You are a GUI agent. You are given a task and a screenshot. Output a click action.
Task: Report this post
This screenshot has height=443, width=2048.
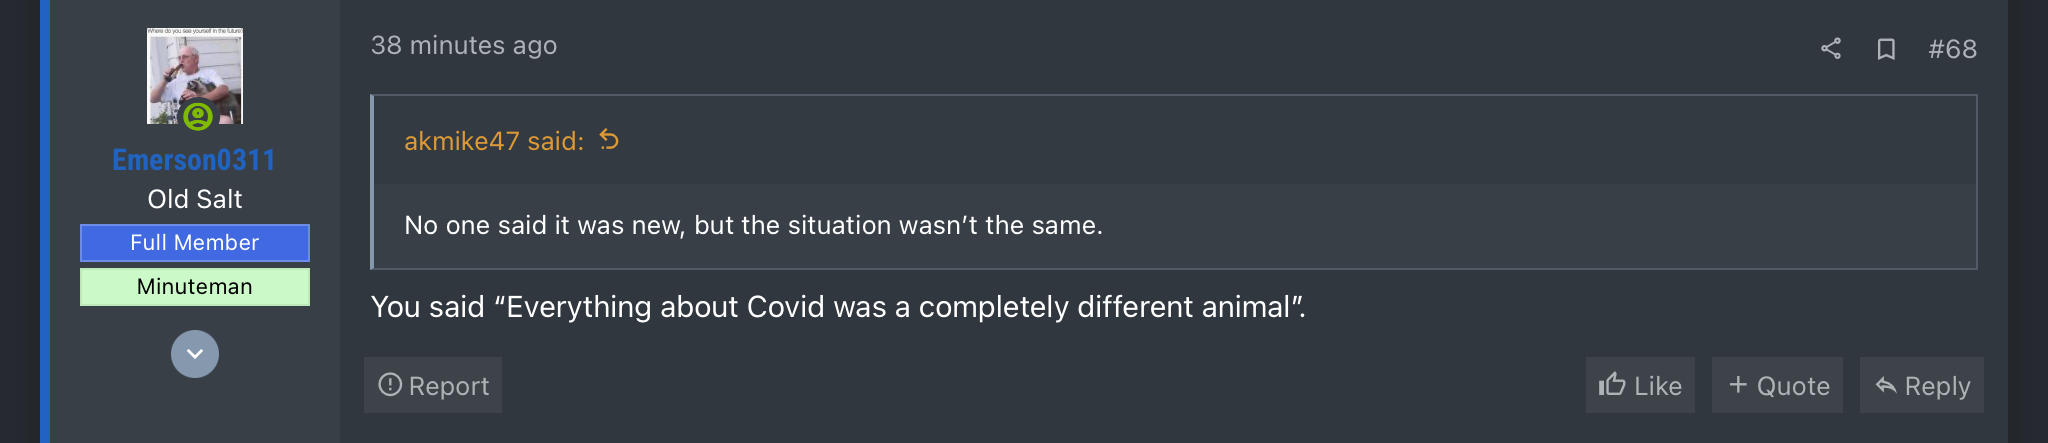pos(433,385)
